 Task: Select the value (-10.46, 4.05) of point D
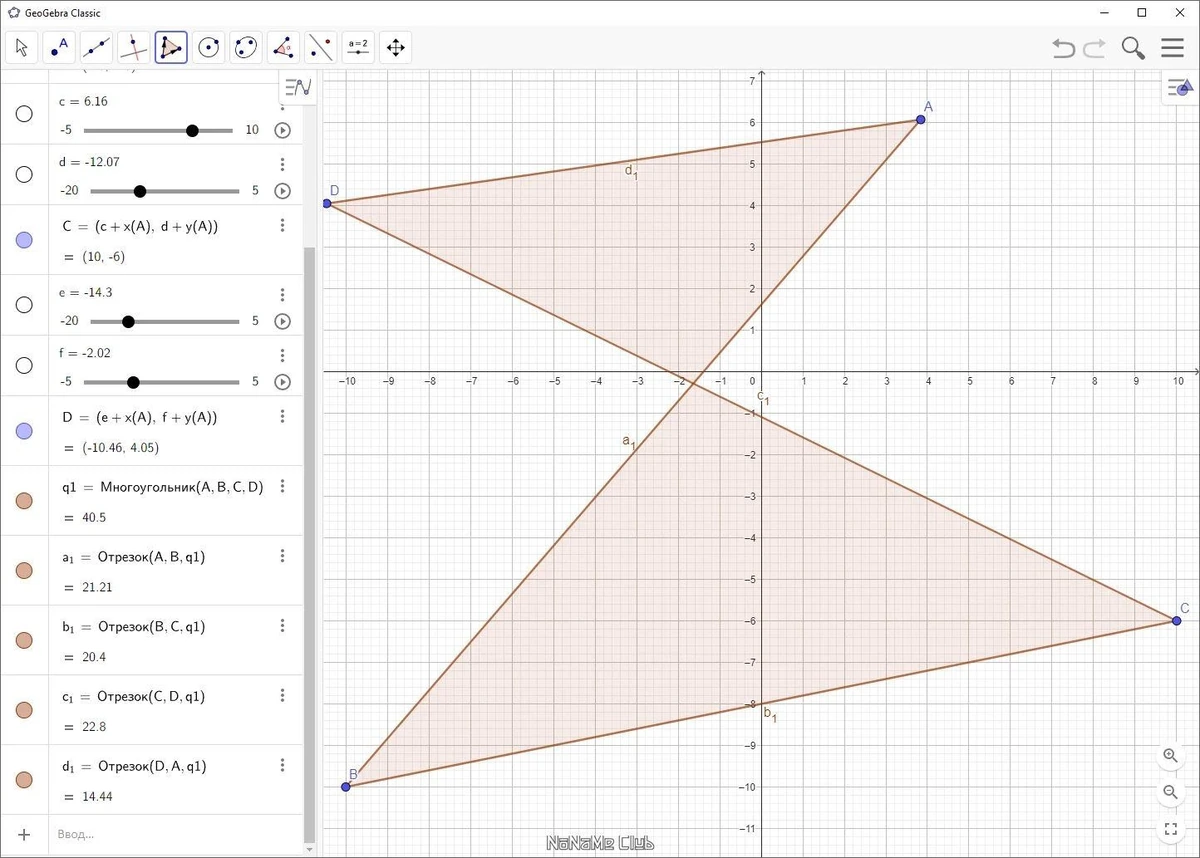(120, 447)
